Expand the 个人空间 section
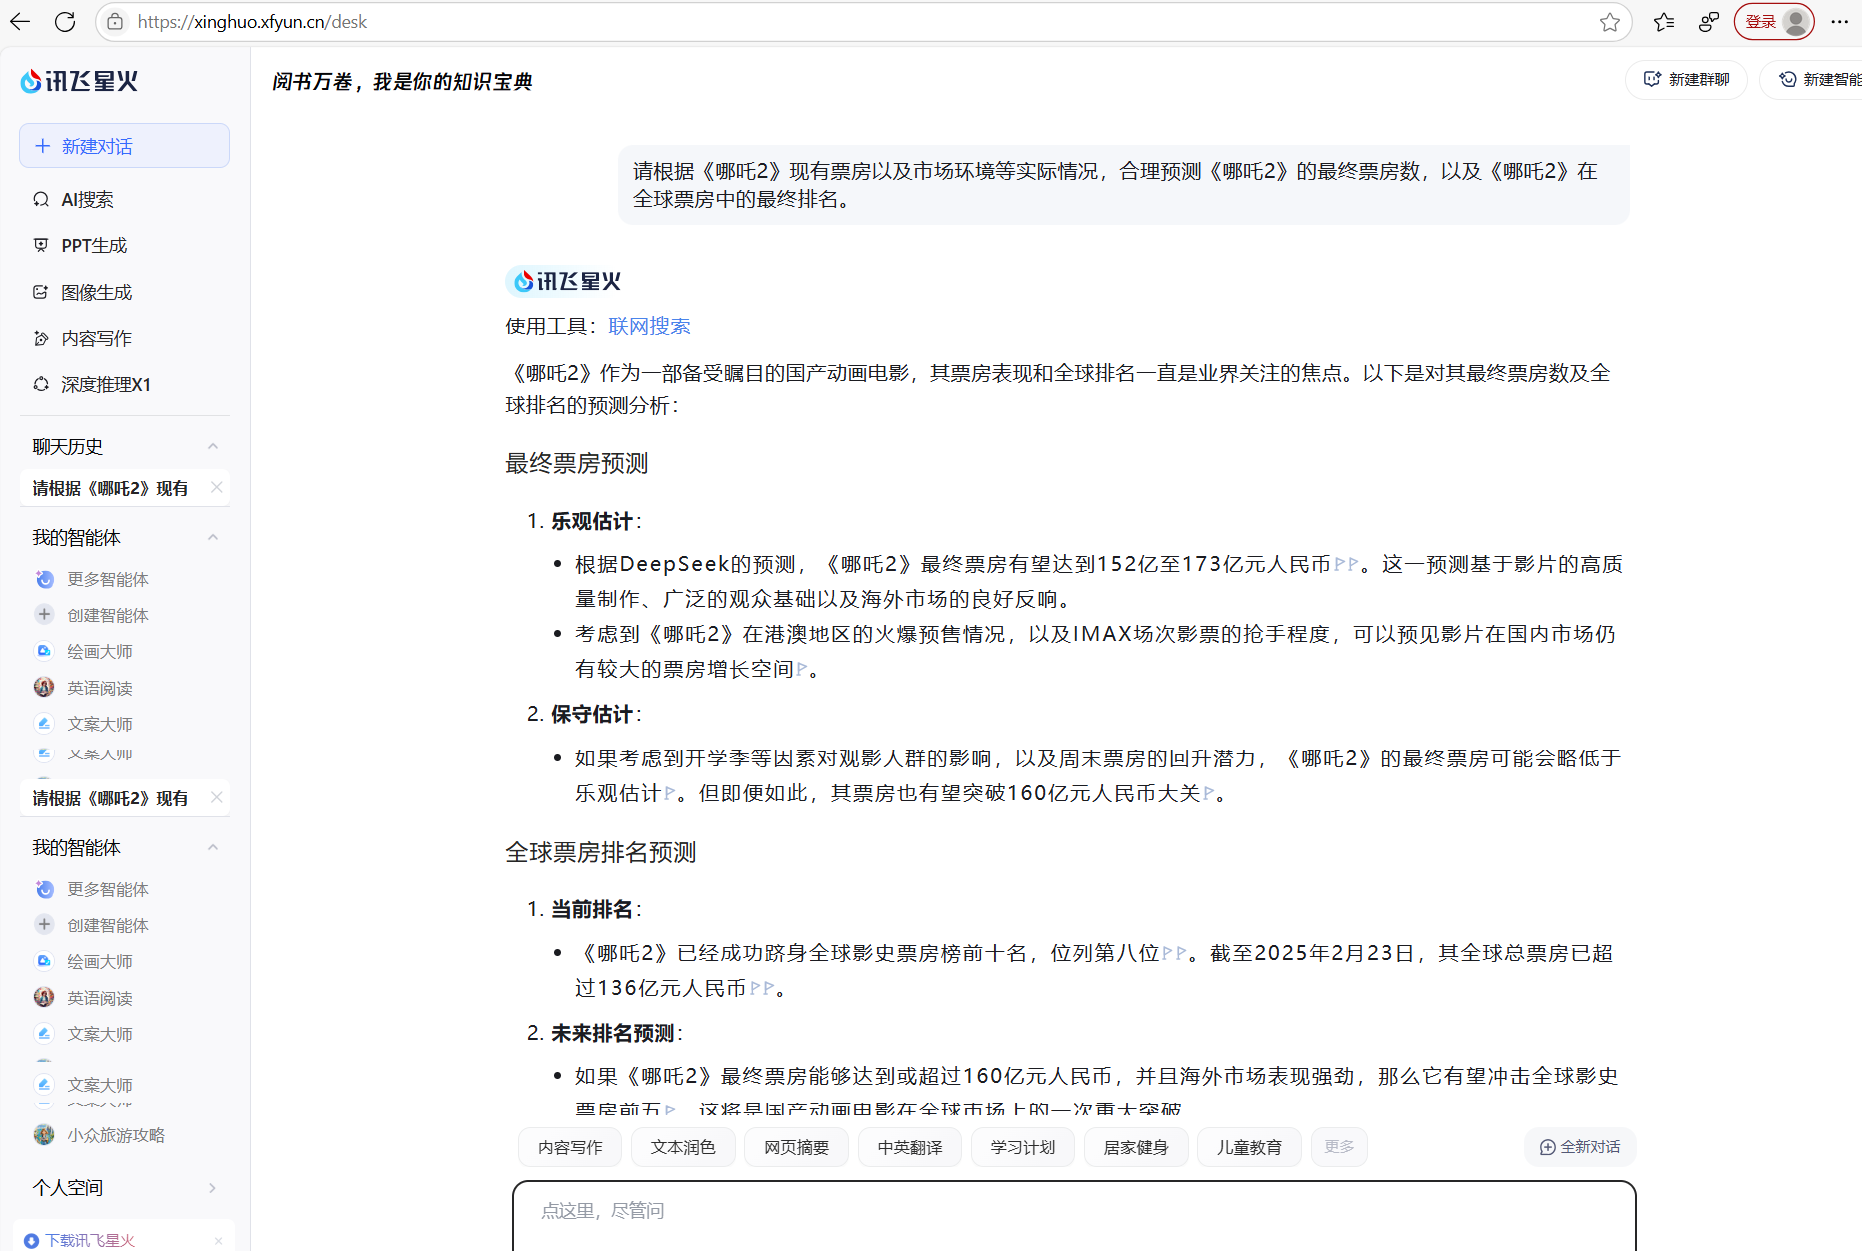Viewport: 1862px width, 1251px height. click(x=213, y=1187)
